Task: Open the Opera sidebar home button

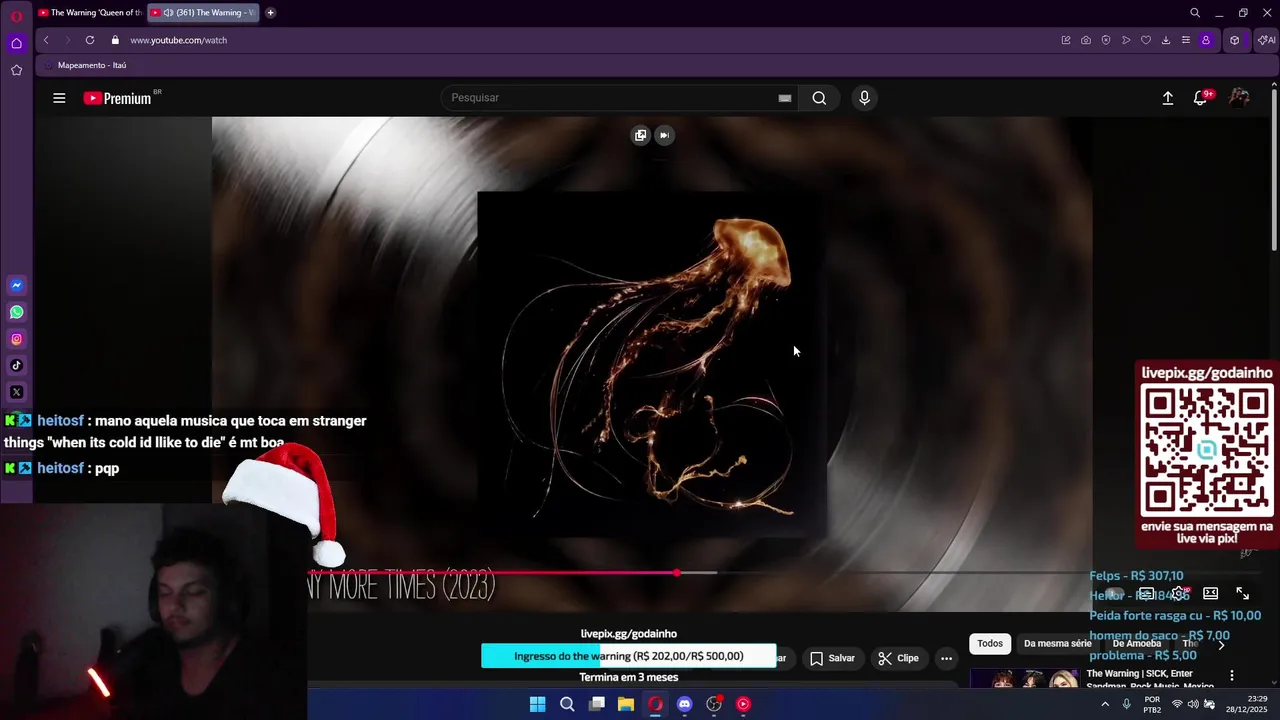Action: 16,43
